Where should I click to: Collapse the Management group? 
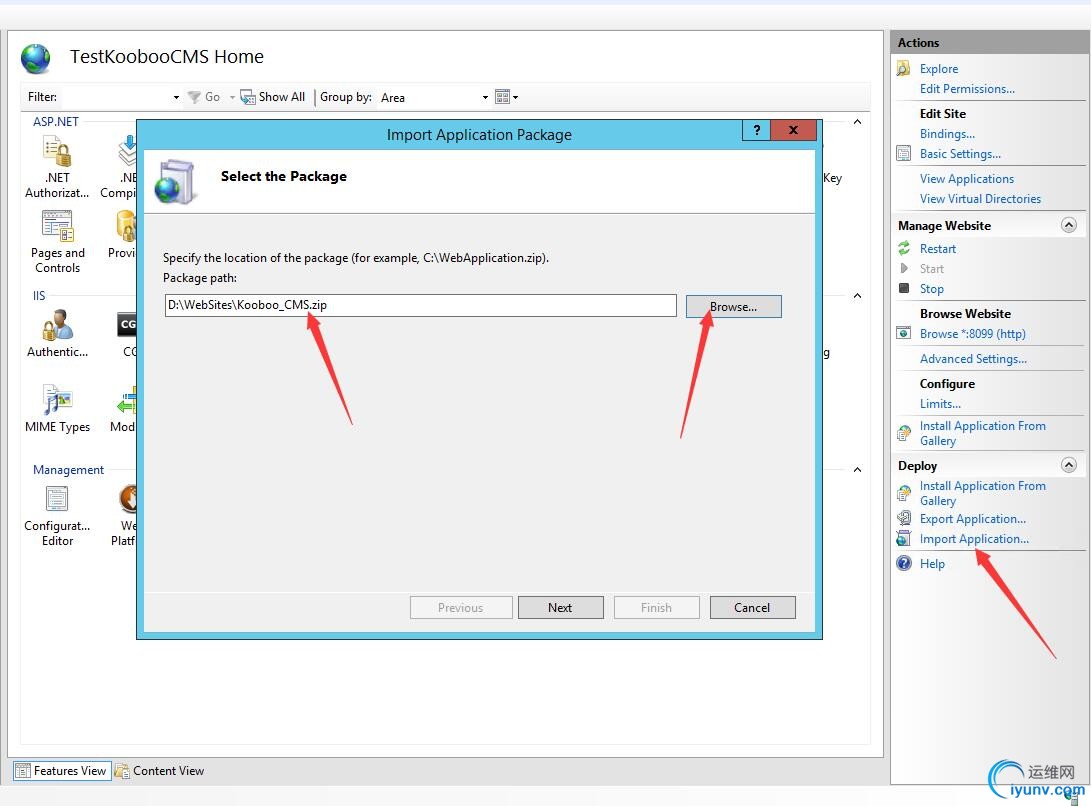pyautogui.click(x=857, y=470)
